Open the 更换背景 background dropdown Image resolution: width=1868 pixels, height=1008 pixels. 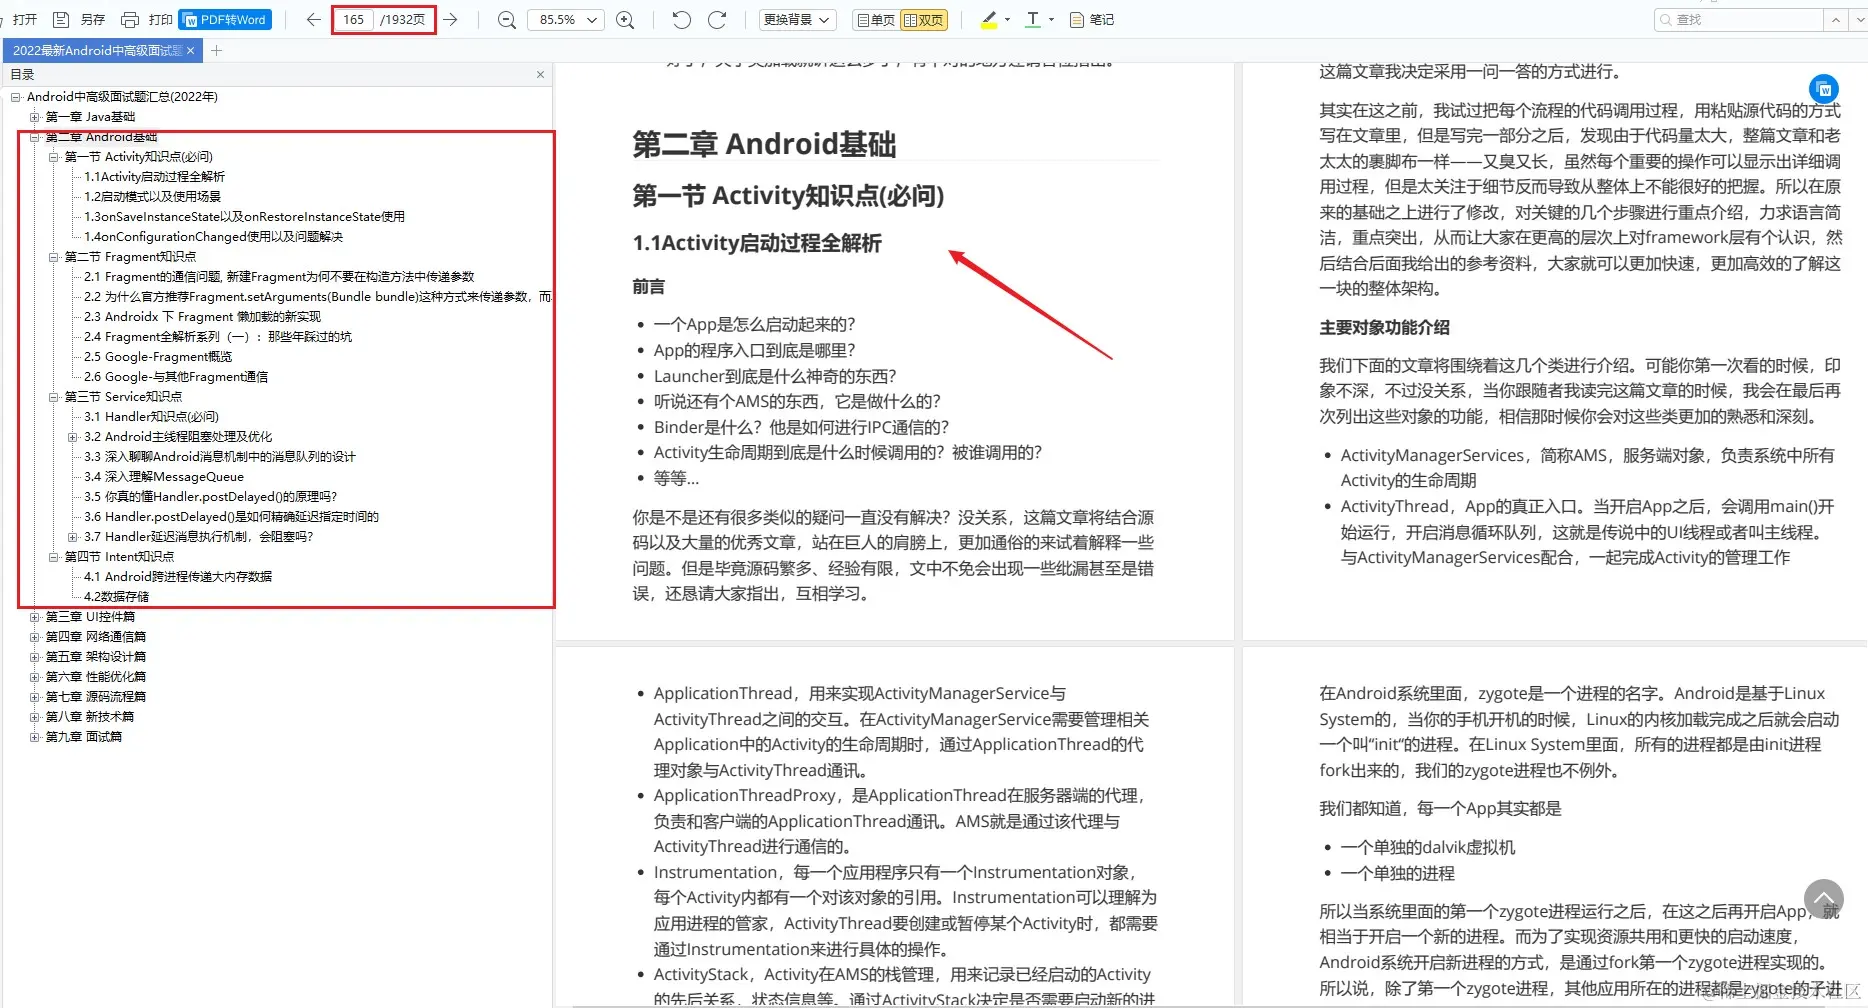(797, 19)
